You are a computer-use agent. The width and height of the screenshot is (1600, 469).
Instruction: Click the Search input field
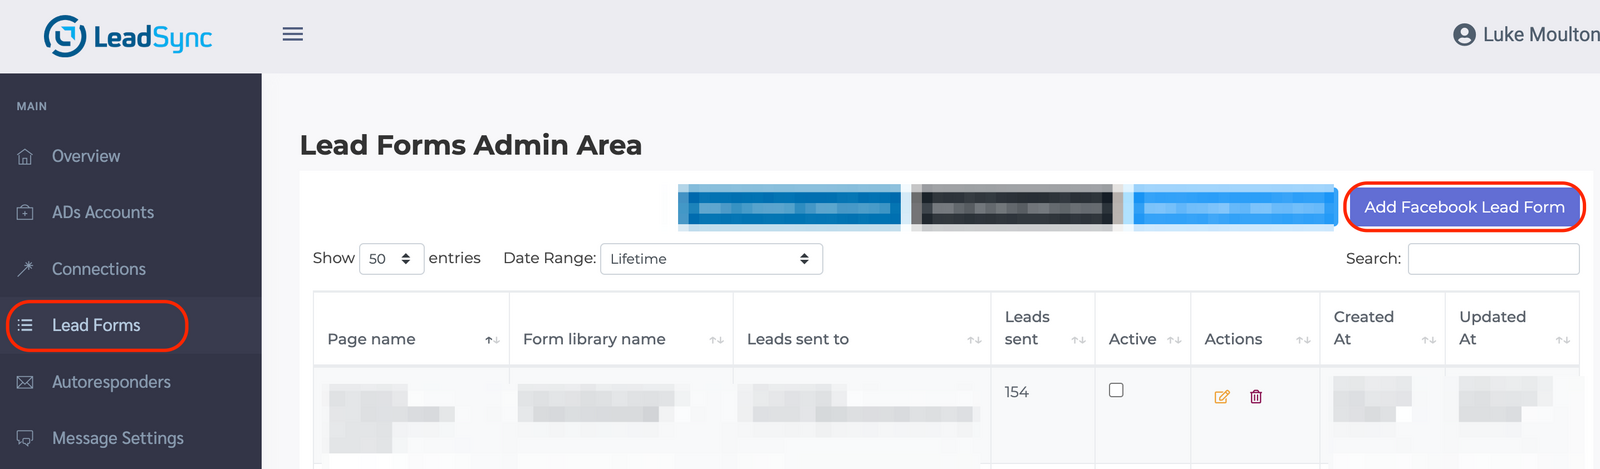point(1493,259)
